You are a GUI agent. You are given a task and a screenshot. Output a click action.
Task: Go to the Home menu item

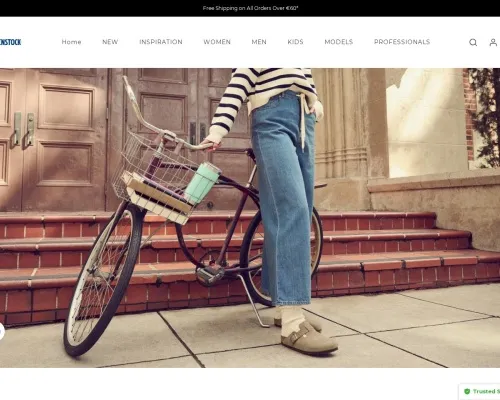(71, 42)
